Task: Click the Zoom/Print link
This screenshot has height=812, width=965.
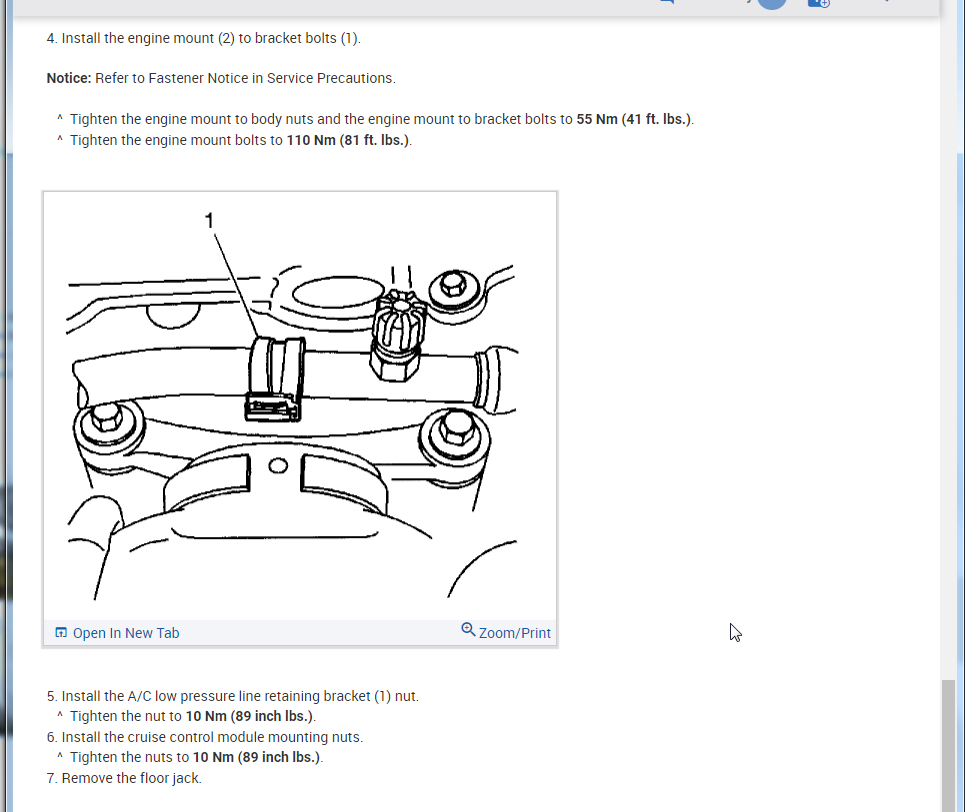Action: [x=515, y=632]
